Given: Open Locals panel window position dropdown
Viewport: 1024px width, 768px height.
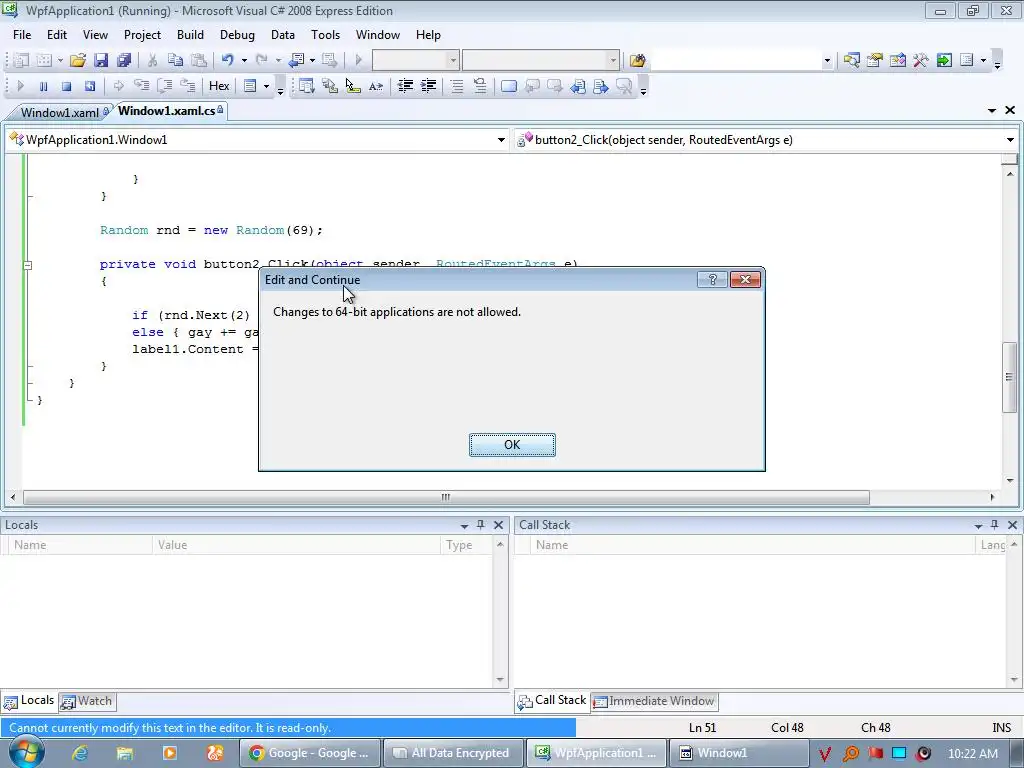Looking at the screenshot, I should 464,525.
